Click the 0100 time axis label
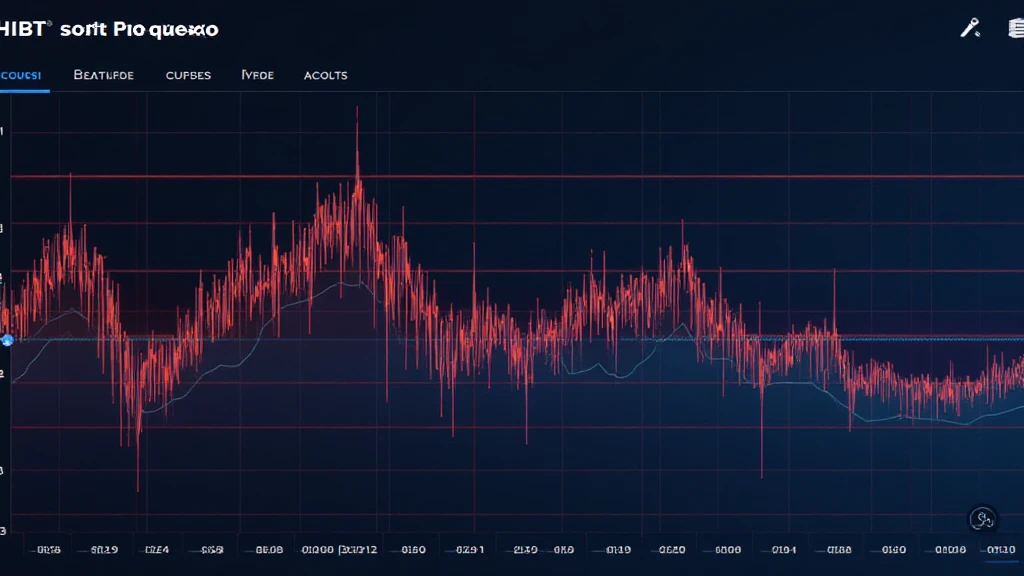 click(317, 550)
